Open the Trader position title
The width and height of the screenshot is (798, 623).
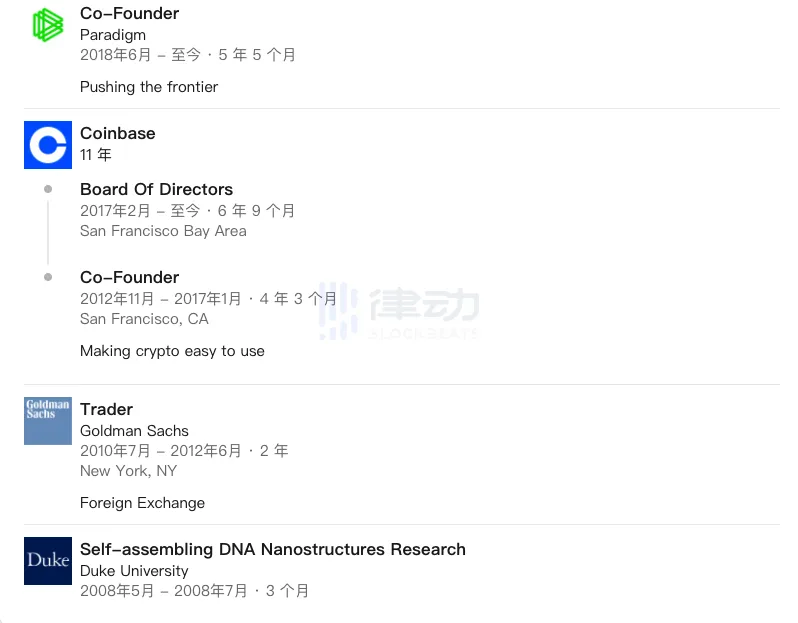(x=106, y=409)
